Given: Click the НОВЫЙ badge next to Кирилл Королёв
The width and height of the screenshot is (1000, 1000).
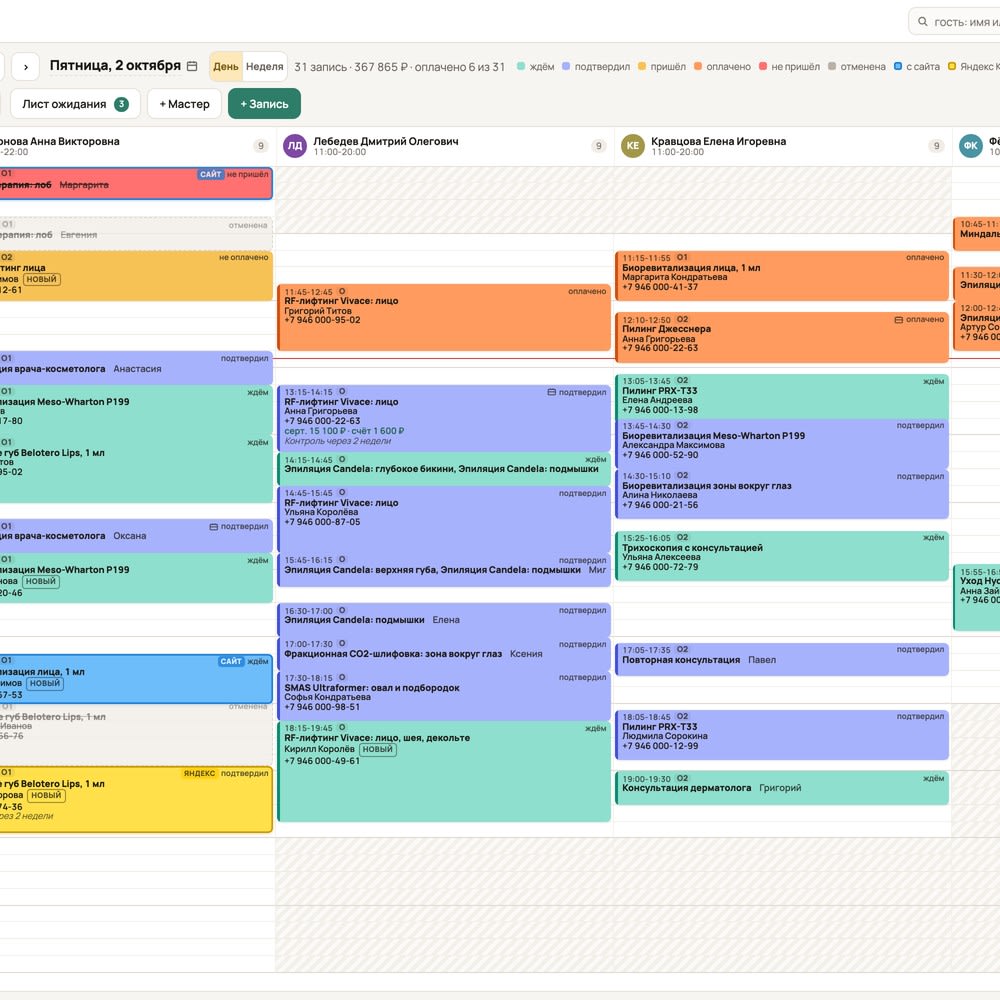Looking at the screenshot, I should coord(378,749).
